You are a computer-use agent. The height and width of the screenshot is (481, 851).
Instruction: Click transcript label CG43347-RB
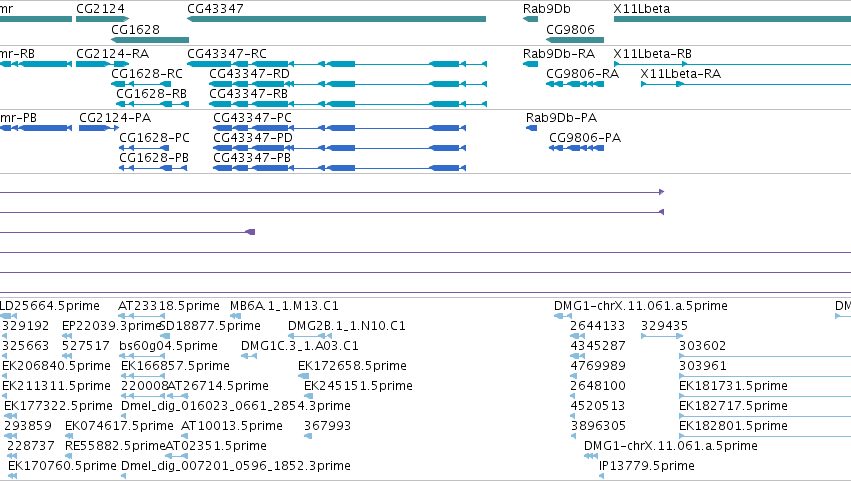pyautogui.click(x=248, y=93)
